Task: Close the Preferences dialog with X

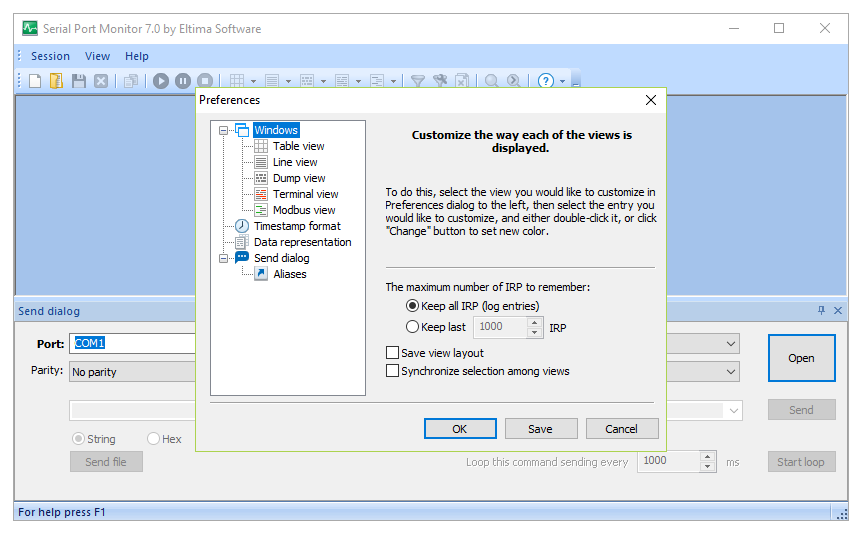Action: pyautogui.click(x=651, y=100)
